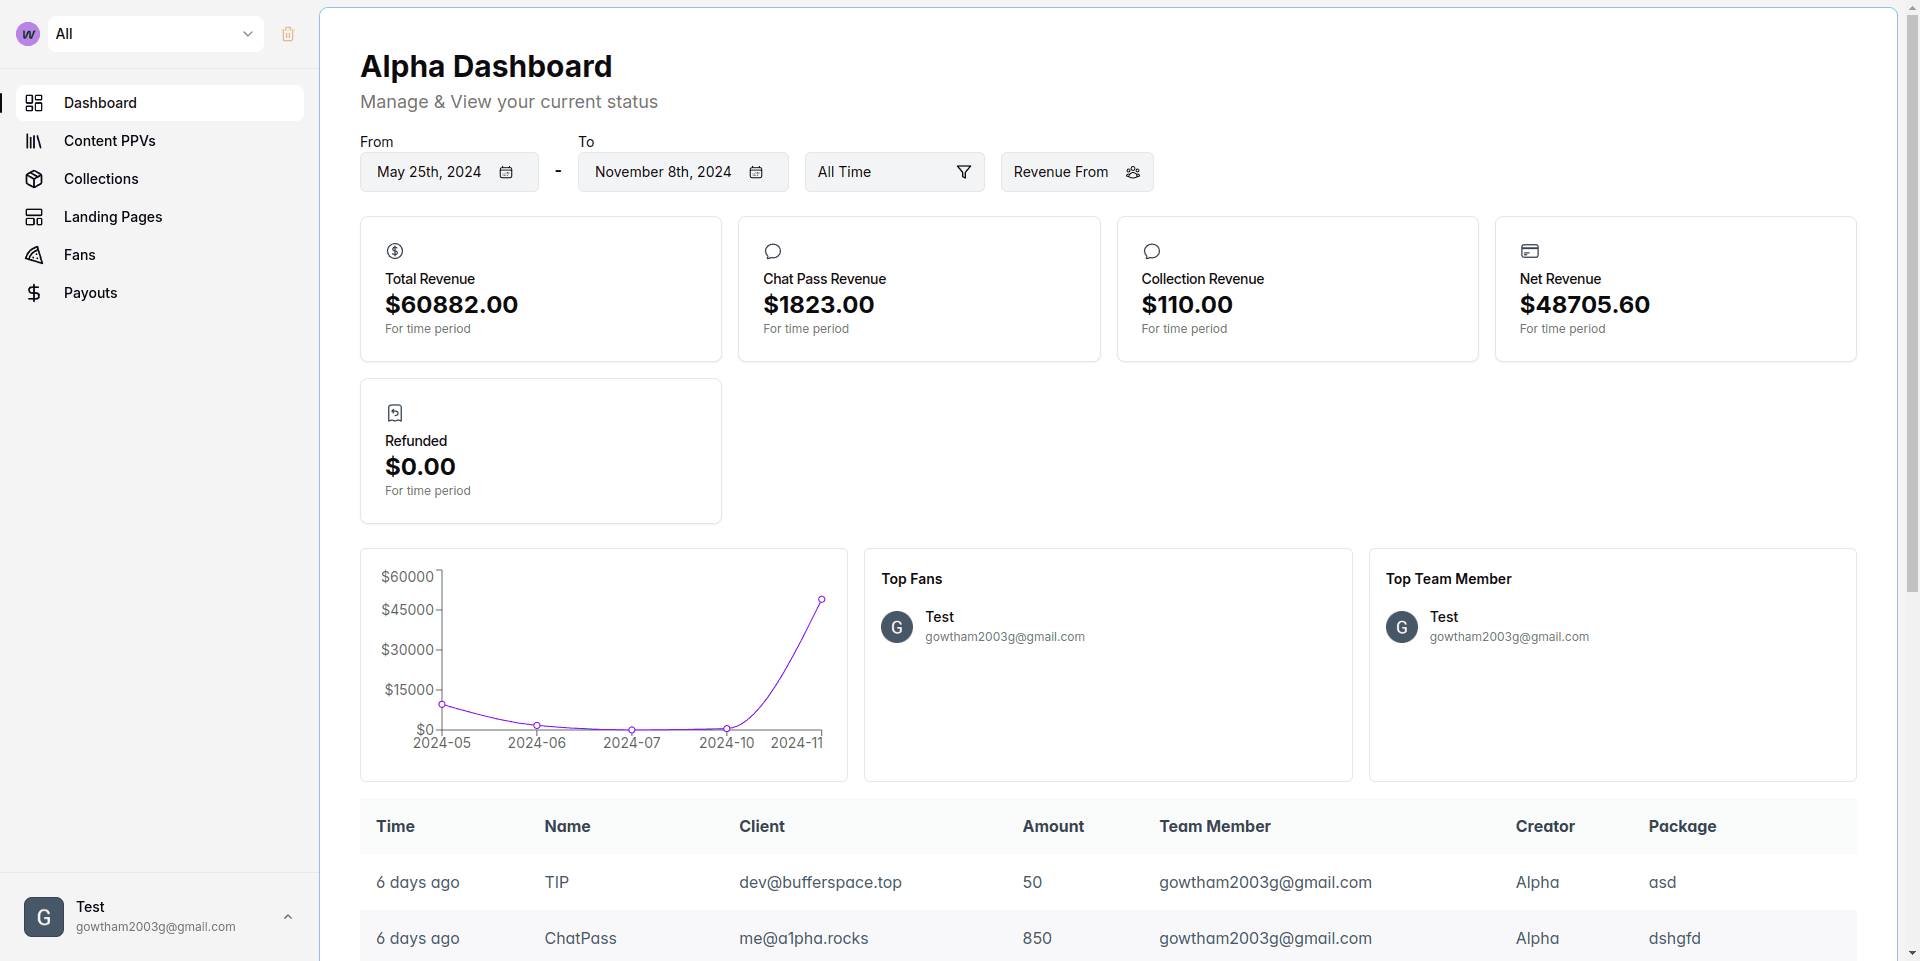Screen dimensions: 1920x961
Task: Click the Package column header
Action: [1682, 827]
